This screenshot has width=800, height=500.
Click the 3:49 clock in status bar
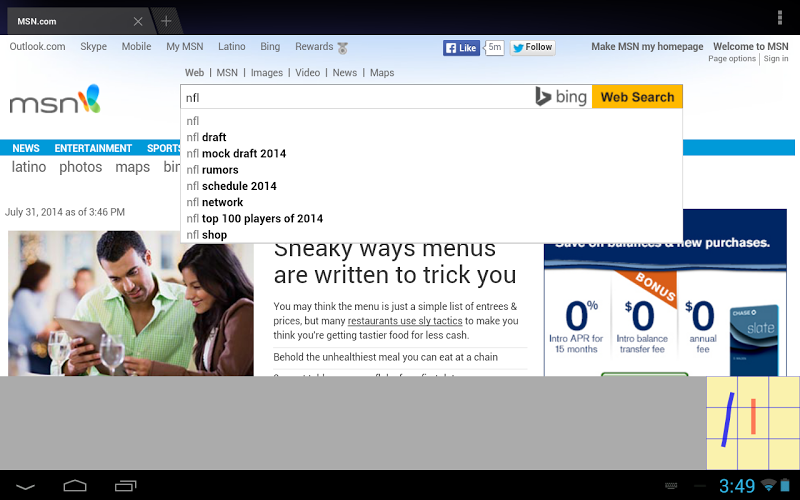[737, 486]
